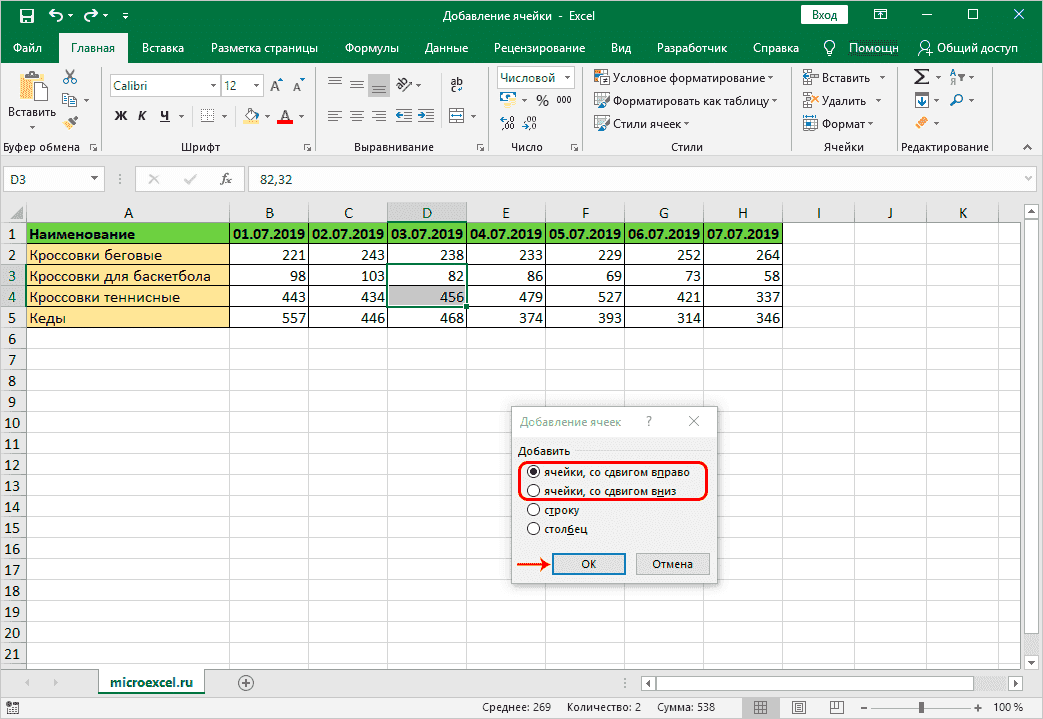Choose the 'строку' radio option
The image size is (1043, 719).
click(534, 510)
